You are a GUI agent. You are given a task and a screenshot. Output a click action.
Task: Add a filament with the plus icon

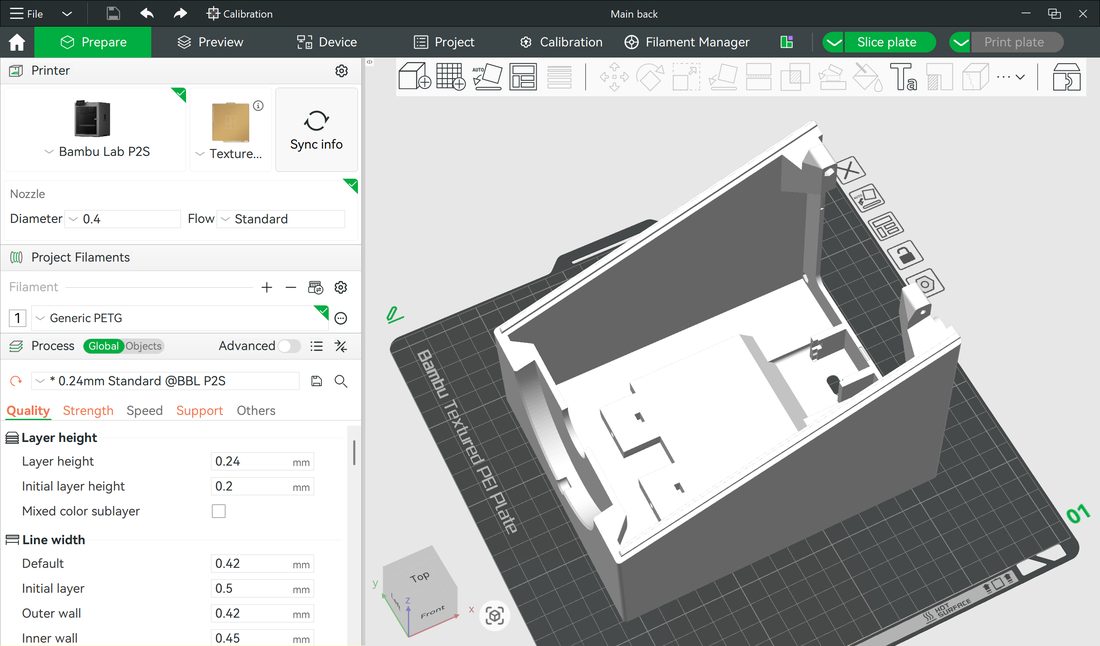267,287
